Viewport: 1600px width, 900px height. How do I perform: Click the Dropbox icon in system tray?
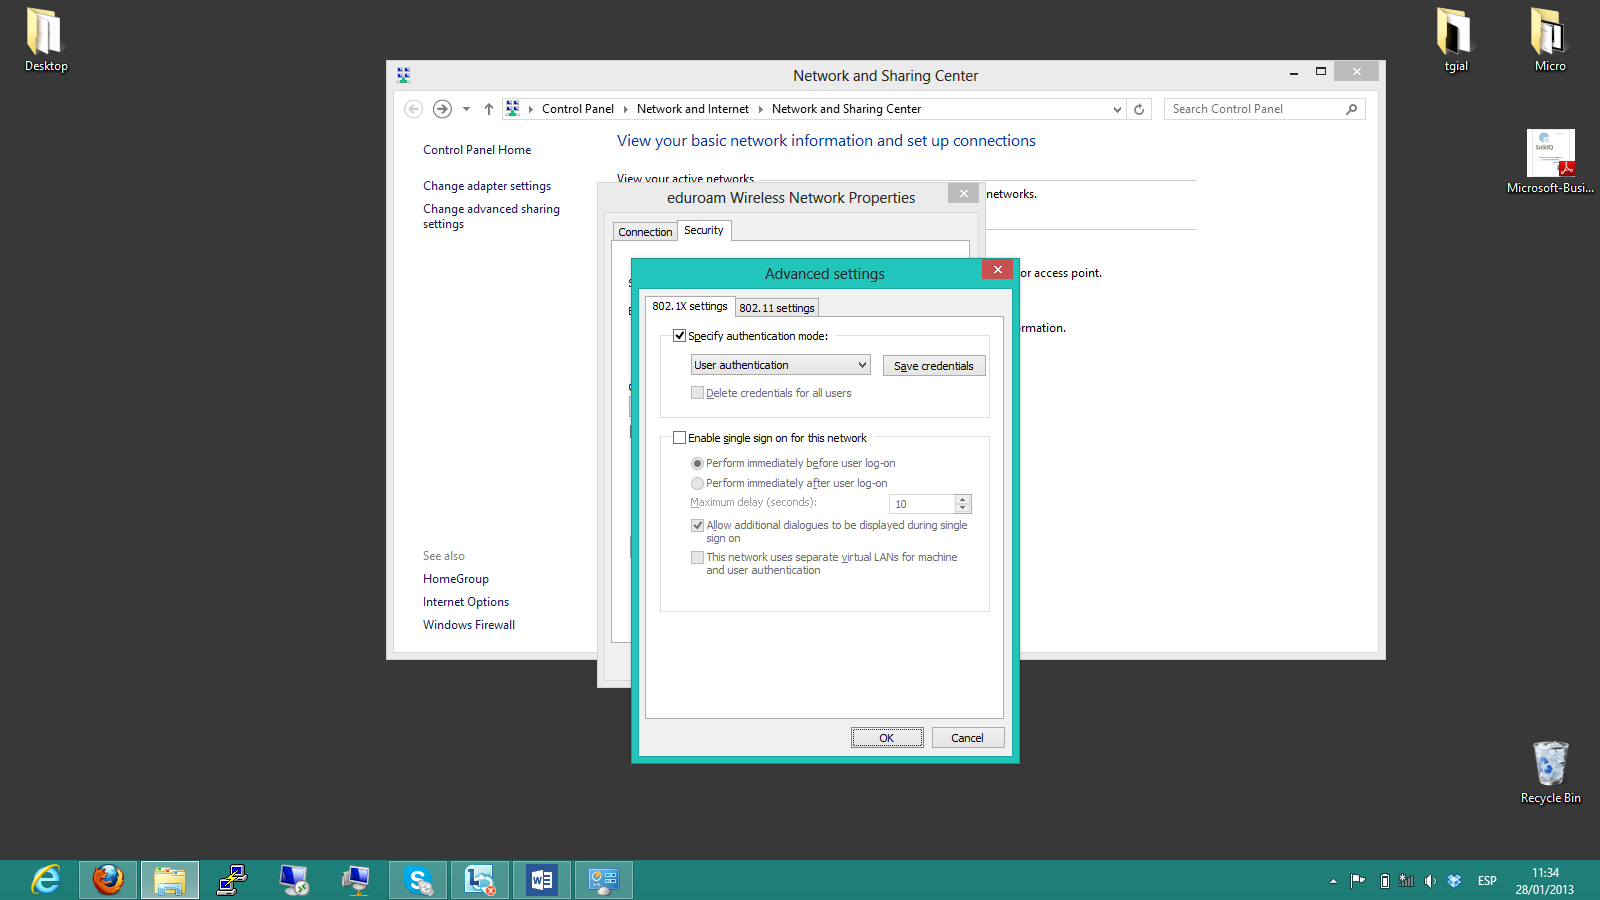pos(1454,881)
